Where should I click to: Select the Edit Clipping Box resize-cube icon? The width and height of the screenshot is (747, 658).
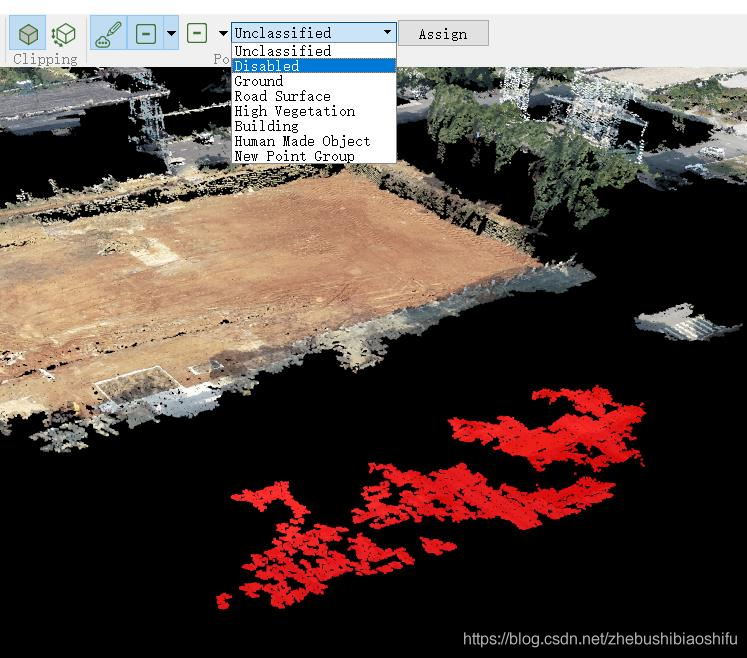point(64,34)
